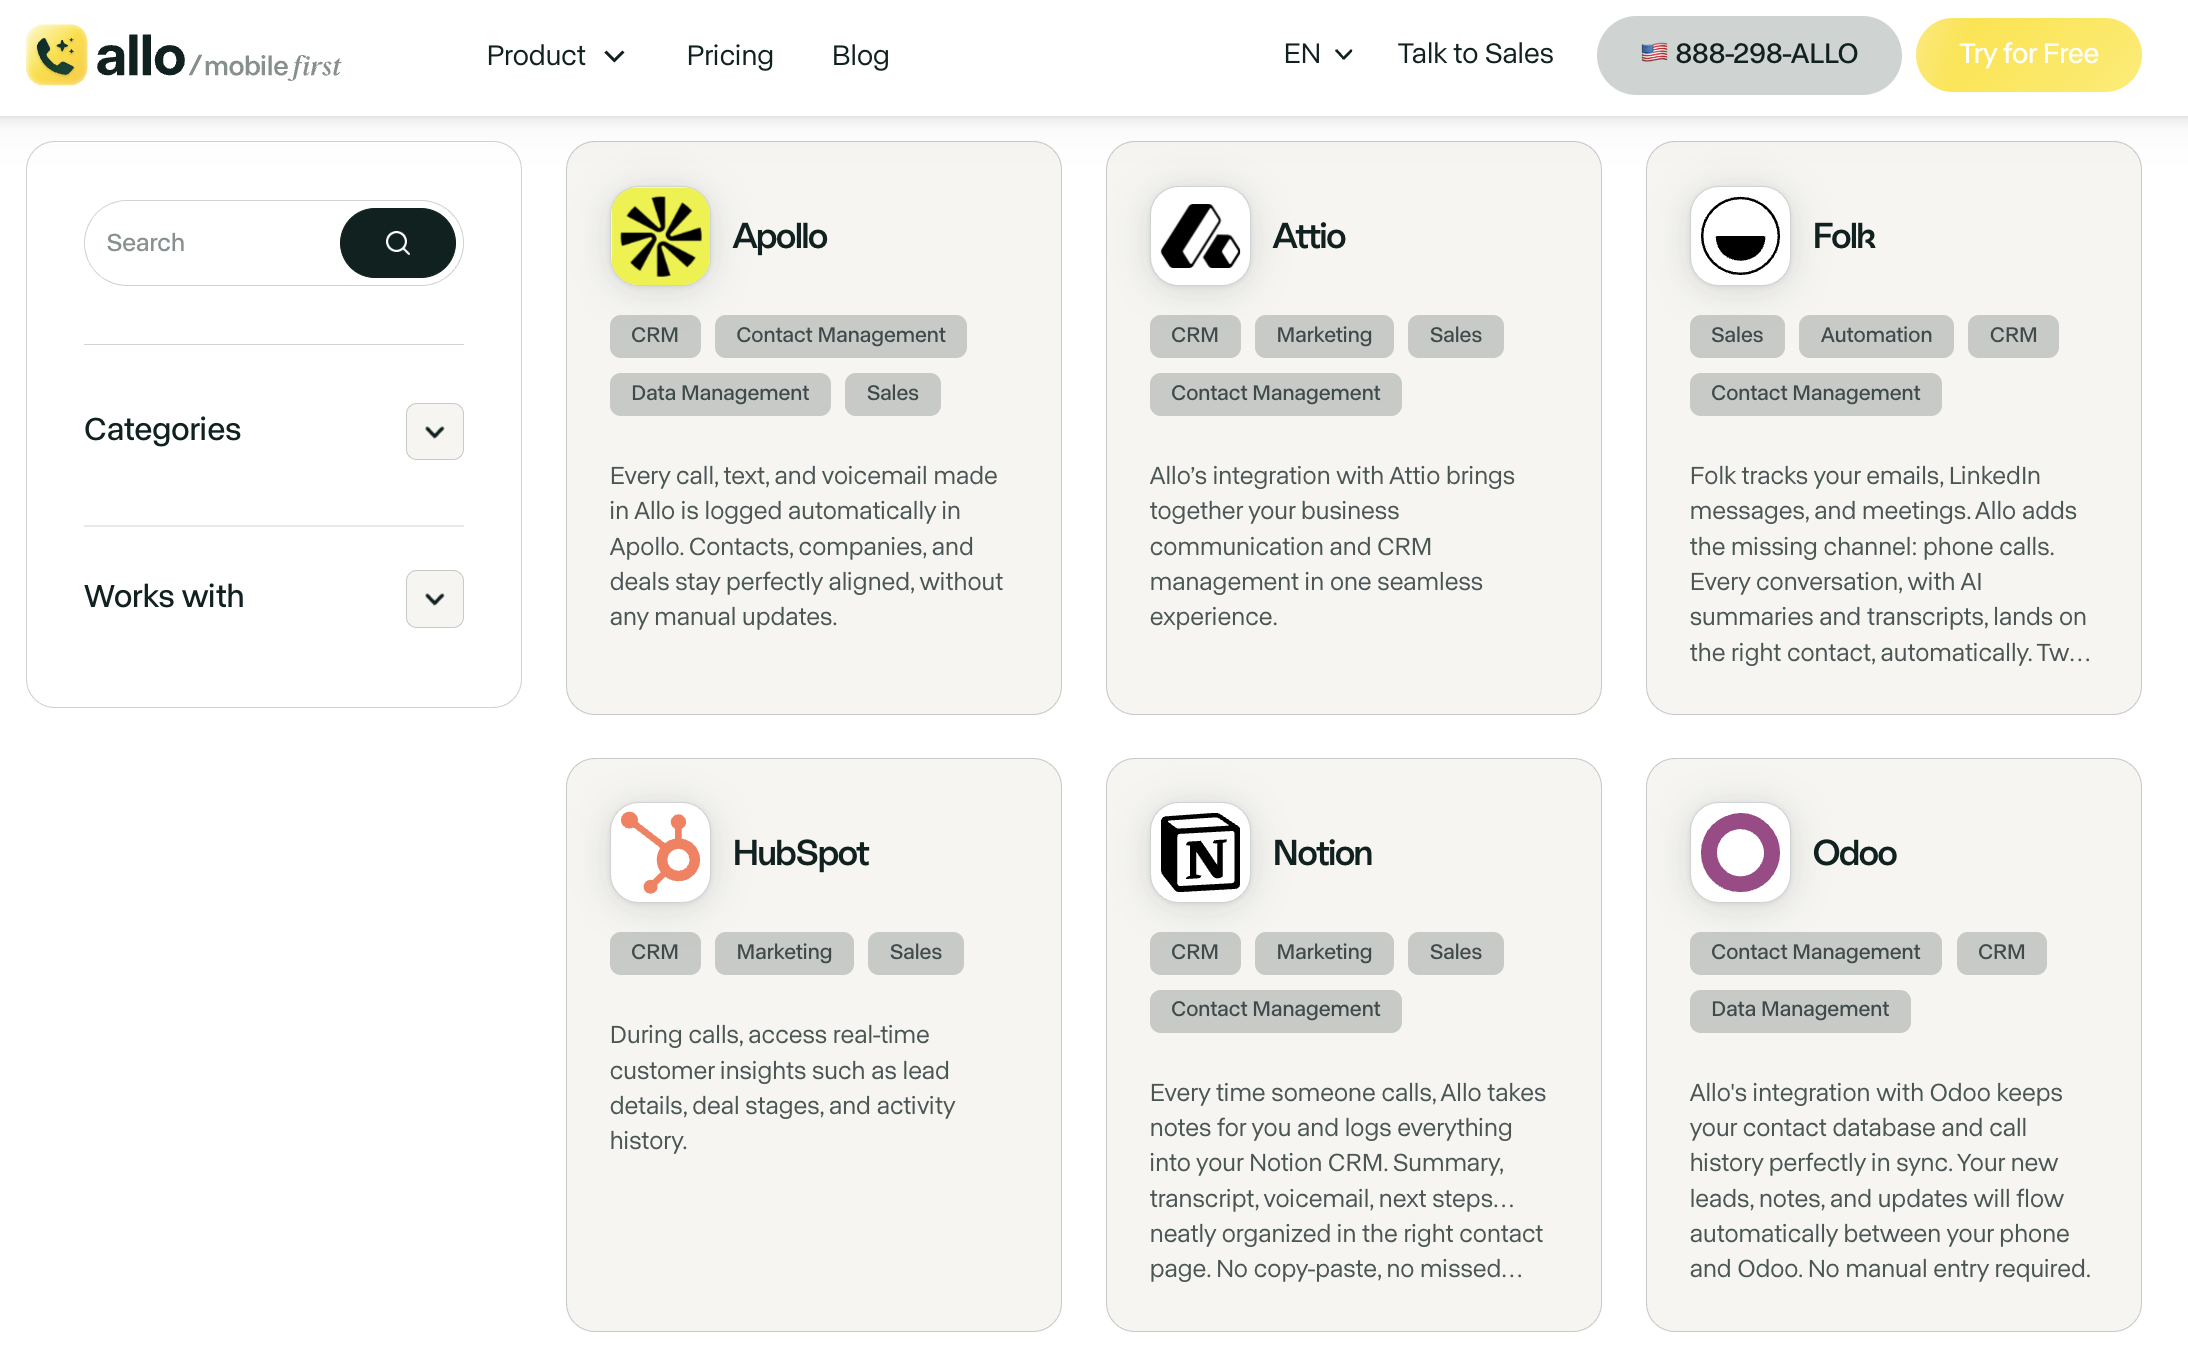Expand the Works with filter section

[x=434, y=599]
